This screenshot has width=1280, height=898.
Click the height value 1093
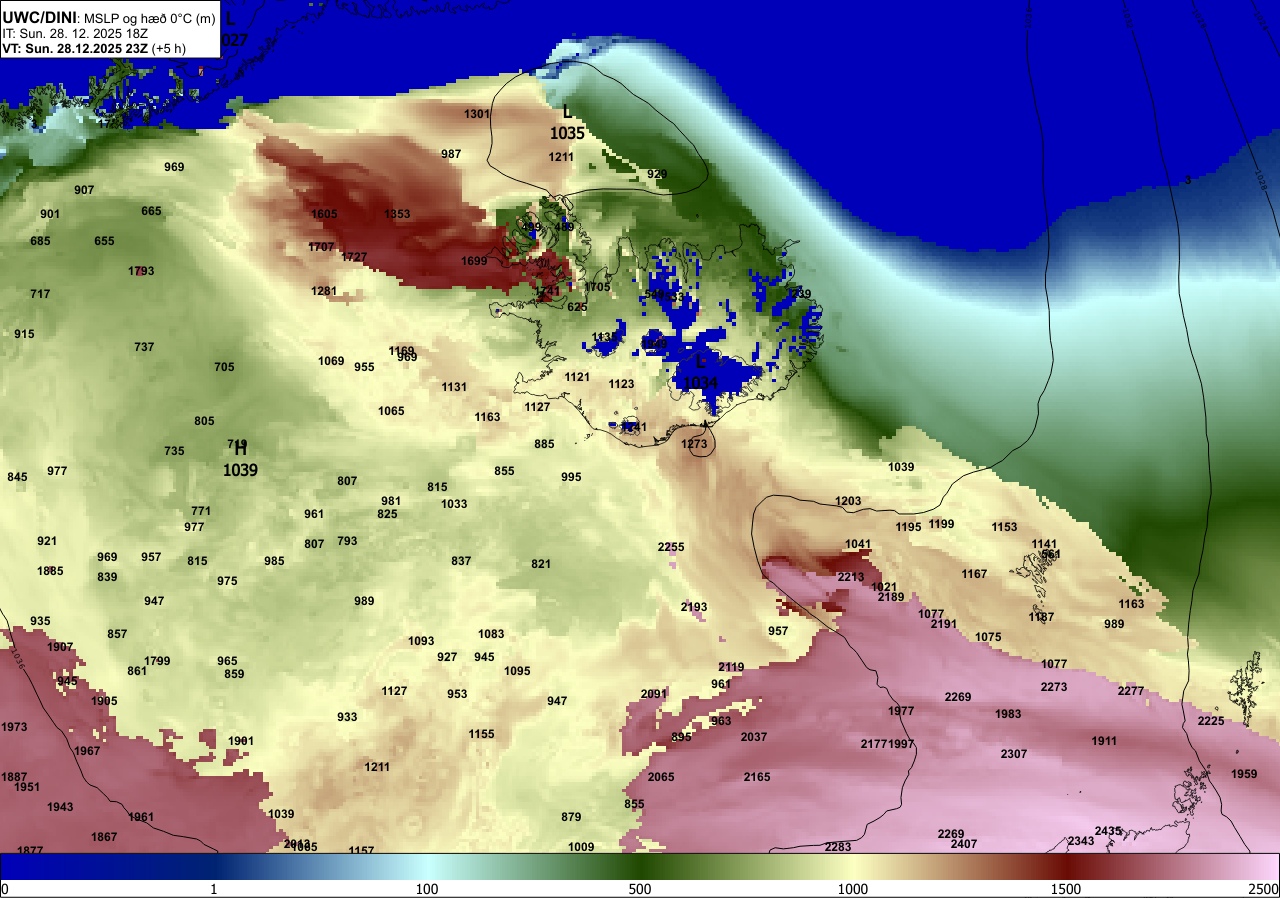tap(421, 641)
